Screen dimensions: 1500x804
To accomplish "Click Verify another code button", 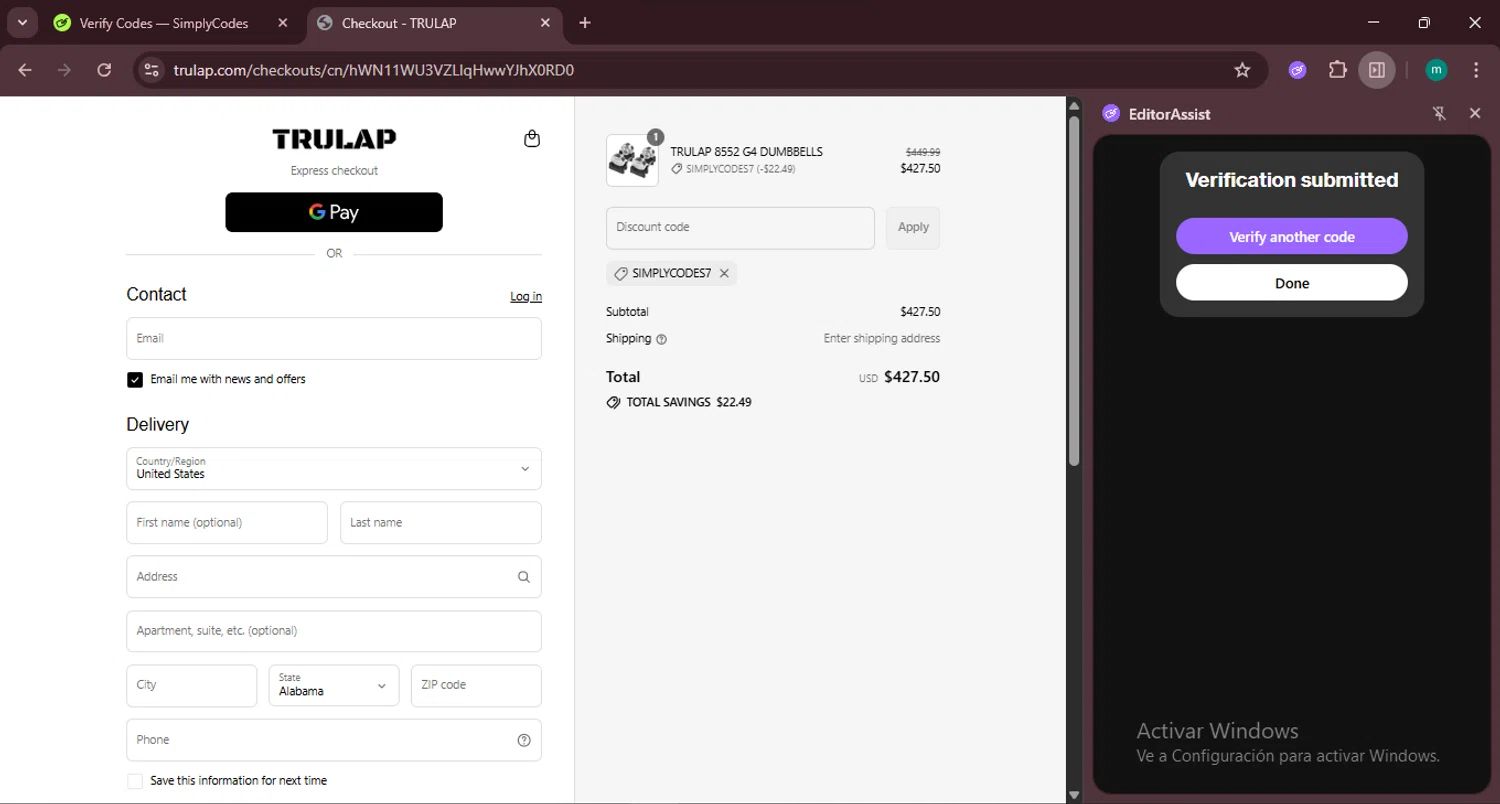I will tap(1292, 237).
